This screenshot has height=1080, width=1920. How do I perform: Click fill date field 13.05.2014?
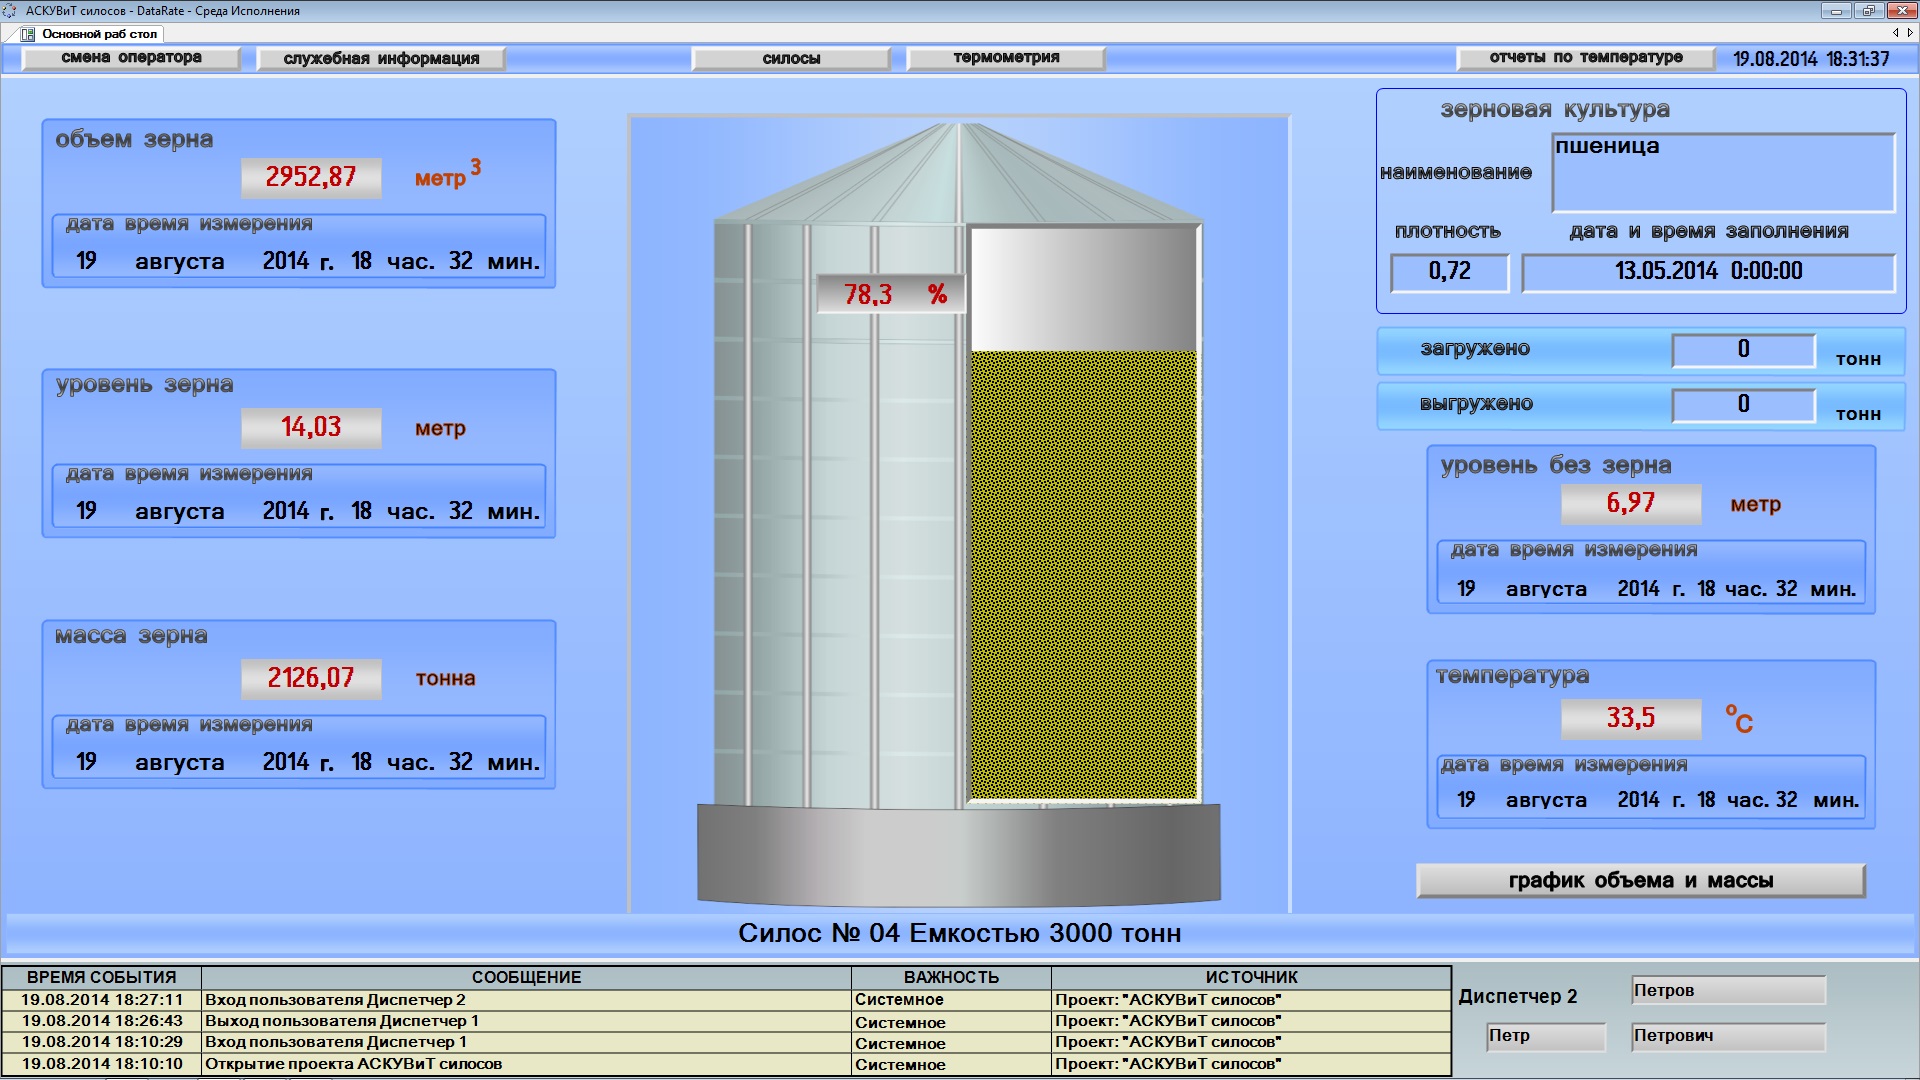(x=1708, y=272)
